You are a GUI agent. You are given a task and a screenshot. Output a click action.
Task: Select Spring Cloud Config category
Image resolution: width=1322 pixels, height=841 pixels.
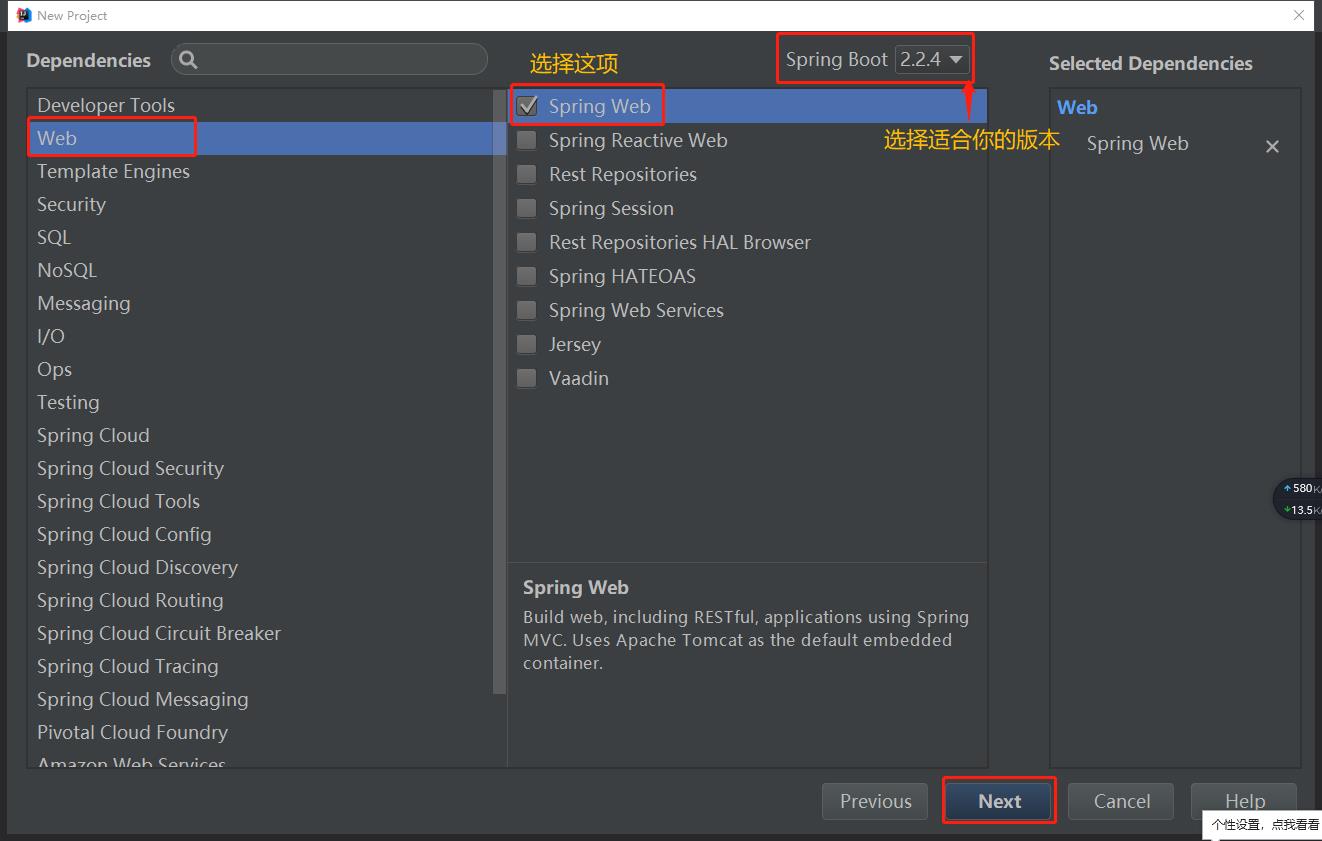[x=261, y=534]
